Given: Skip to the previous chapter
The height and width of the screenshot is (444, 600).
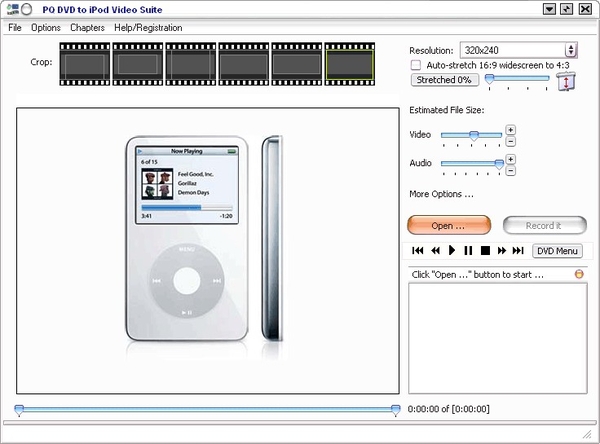Looking at the screenshot, I should click(x=418, y=250).
